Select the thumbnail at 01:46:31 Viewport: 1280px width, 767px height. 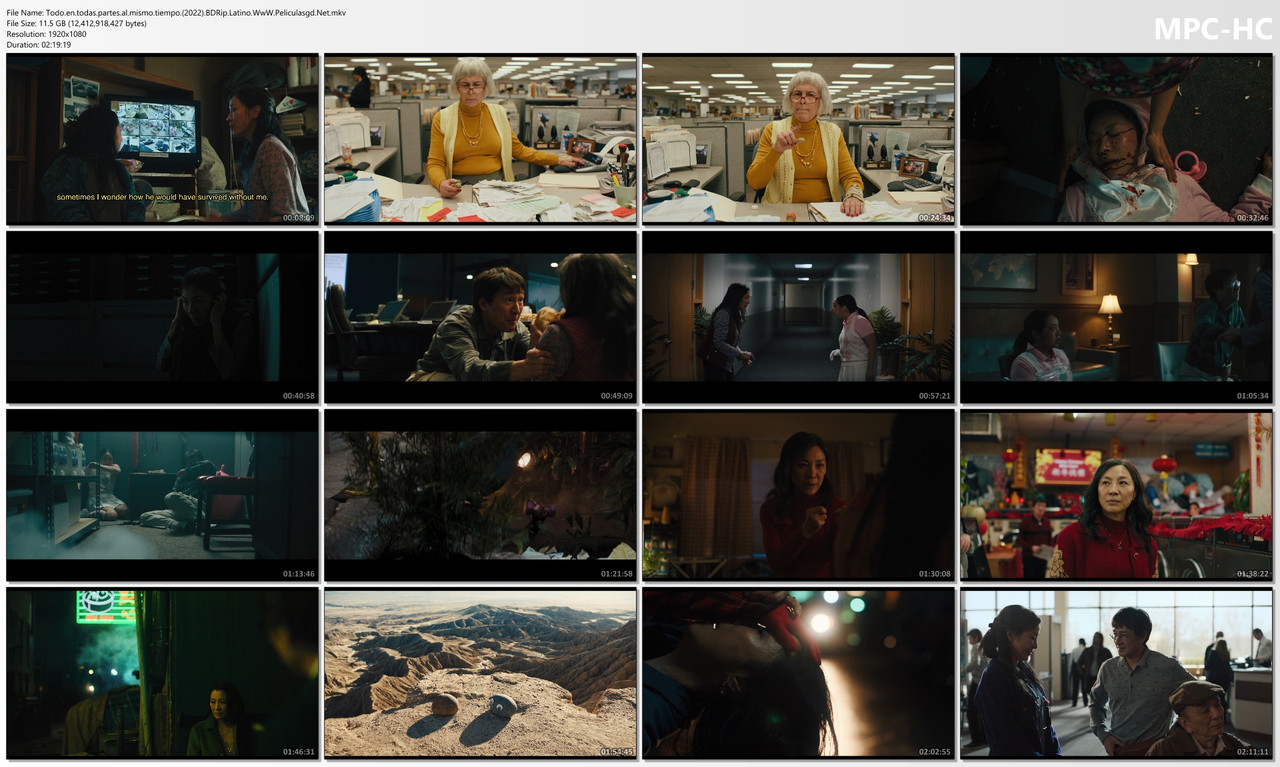click(162, 673)
